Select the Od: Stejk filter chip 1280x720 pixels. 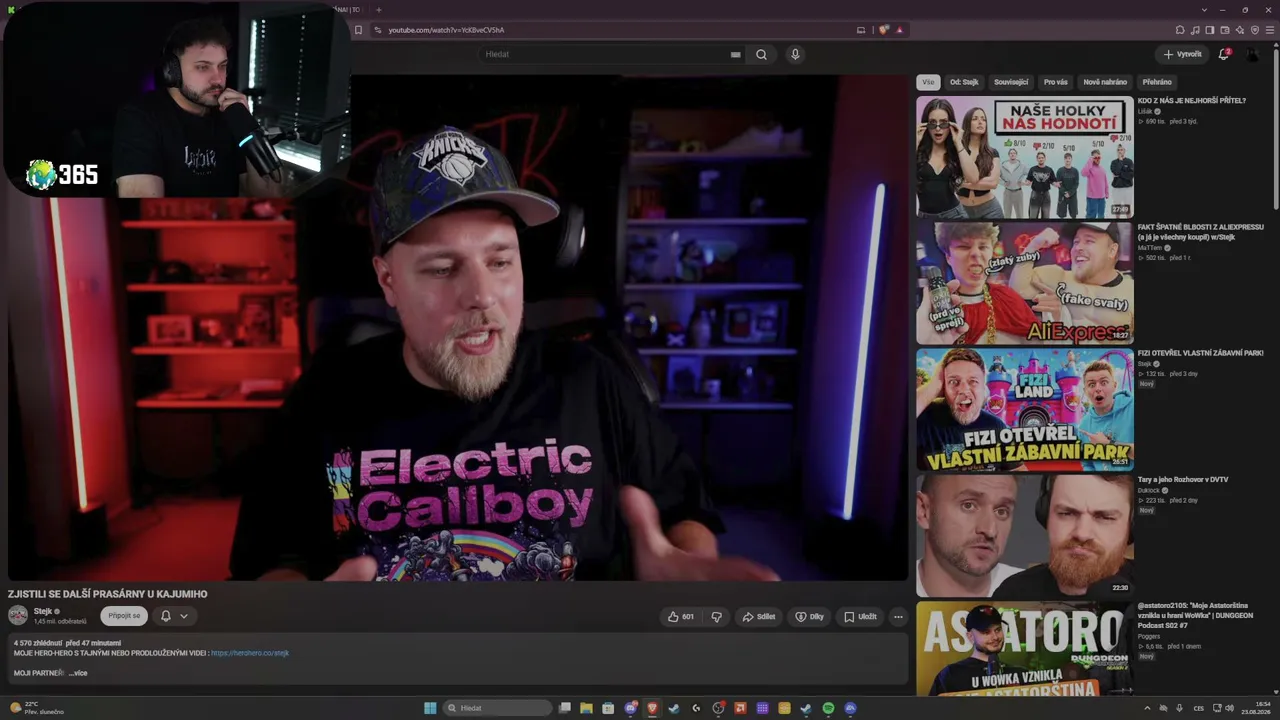(964, 82)
